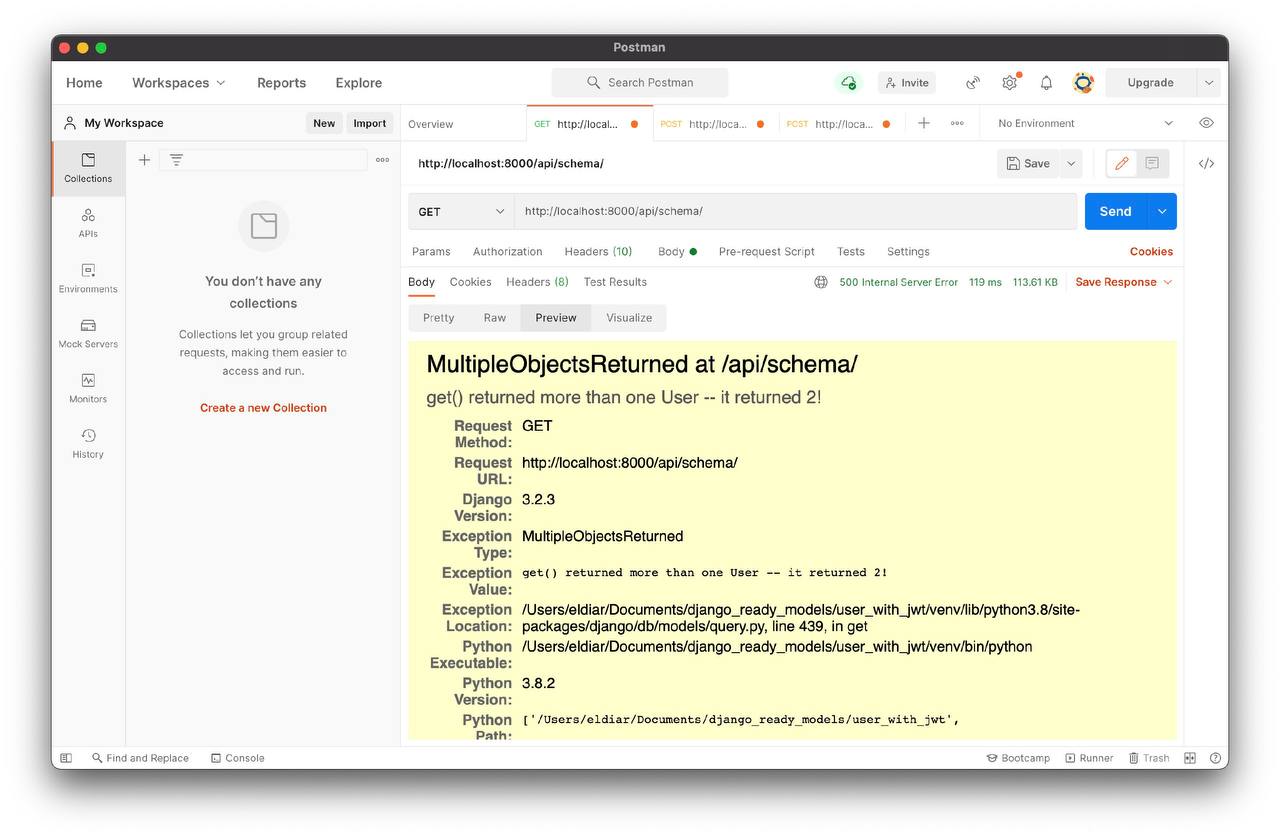This screenshot has height=837, width=1280.
Task: Open the APIs sidebar panel
Action: coord(88,223)
